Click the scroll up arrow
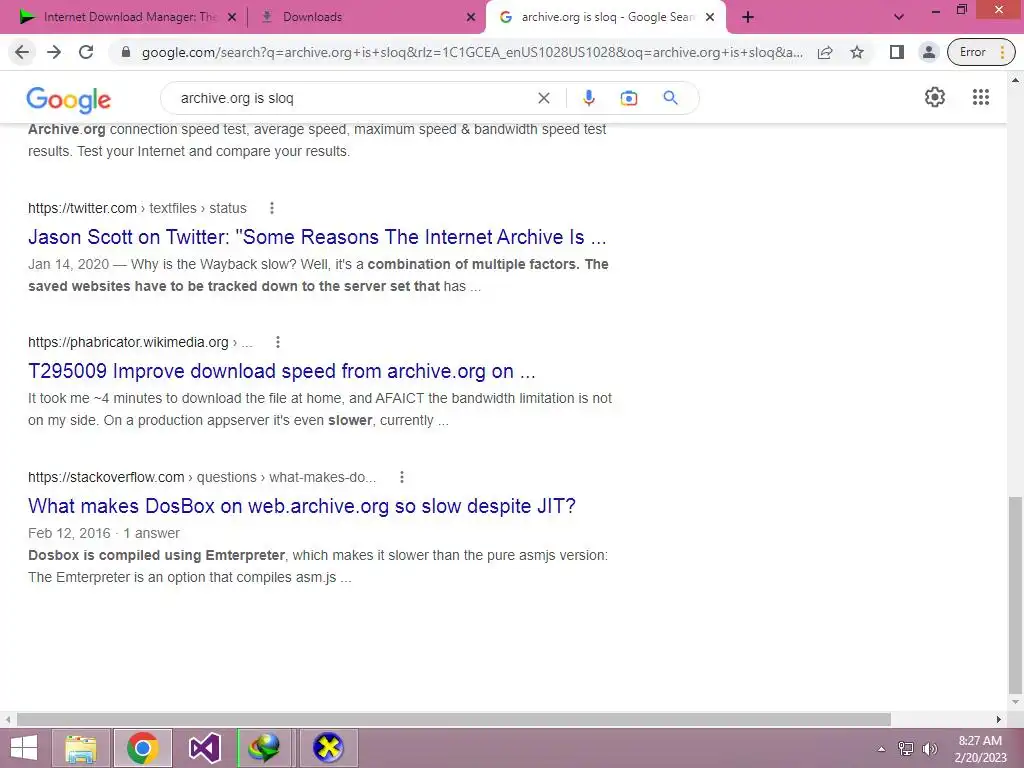The height and width of the screenshot is (768, 1024). point(1015,80)
